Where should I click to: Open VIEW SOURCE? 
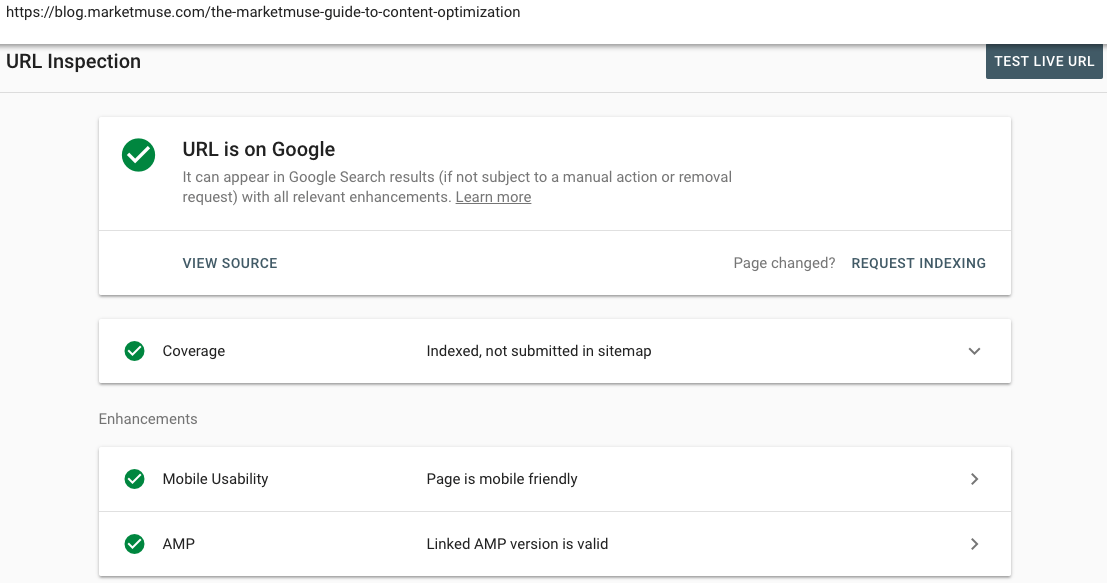click(230, 263)
